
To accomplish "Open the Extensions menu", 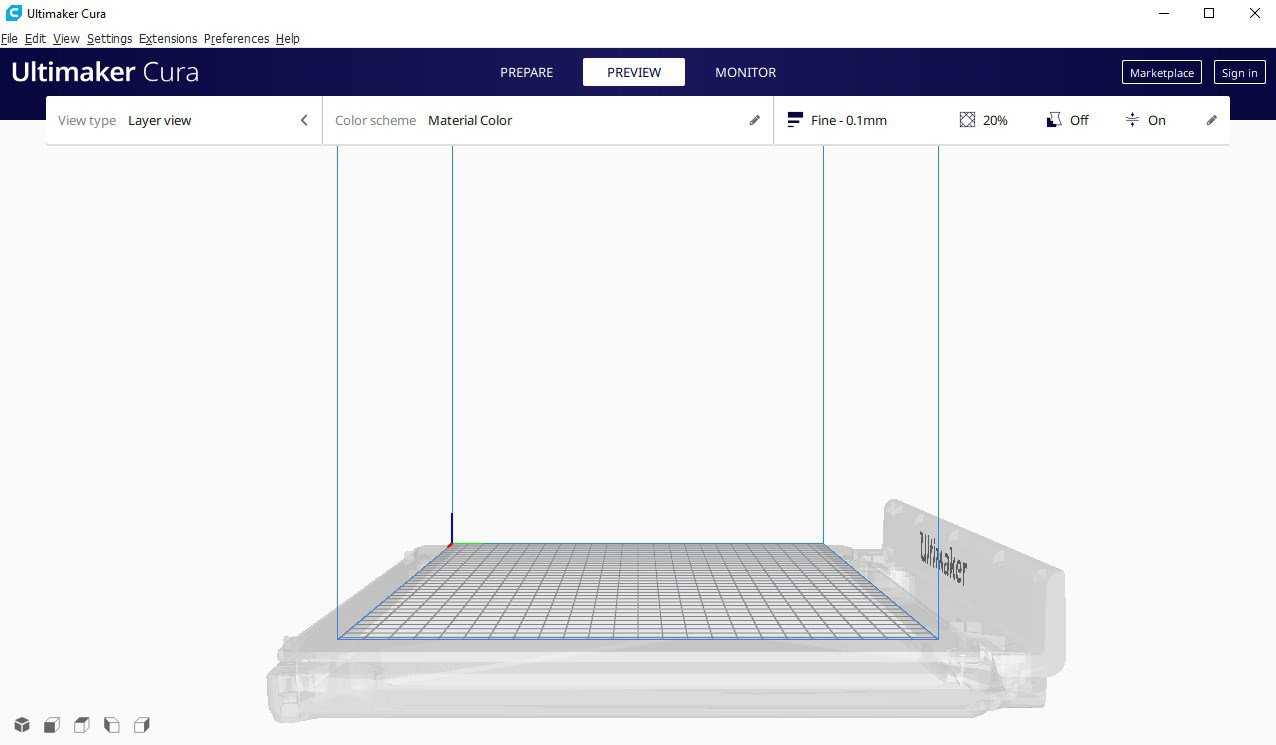I will click(x=168, y=38).
